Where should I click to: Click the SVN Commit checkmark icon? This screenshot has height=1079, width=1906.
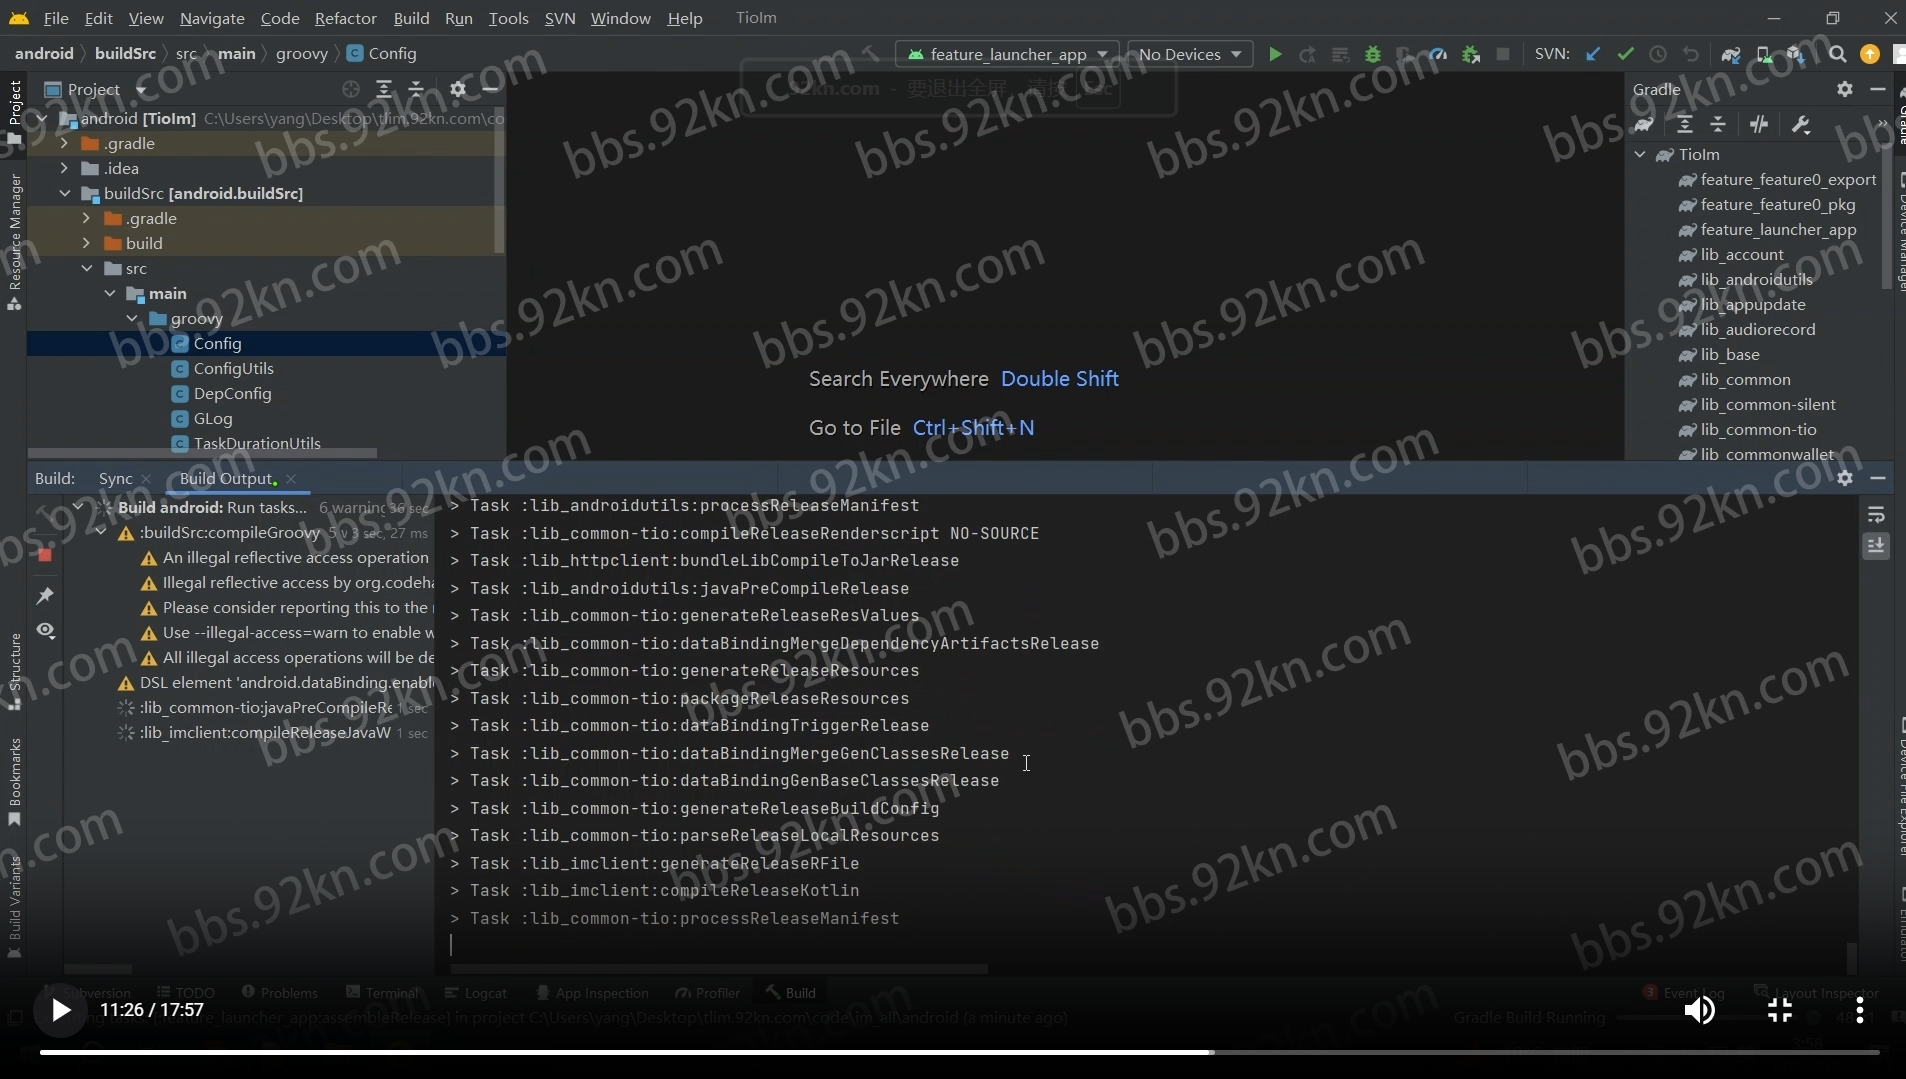[x=1625, y=54]
